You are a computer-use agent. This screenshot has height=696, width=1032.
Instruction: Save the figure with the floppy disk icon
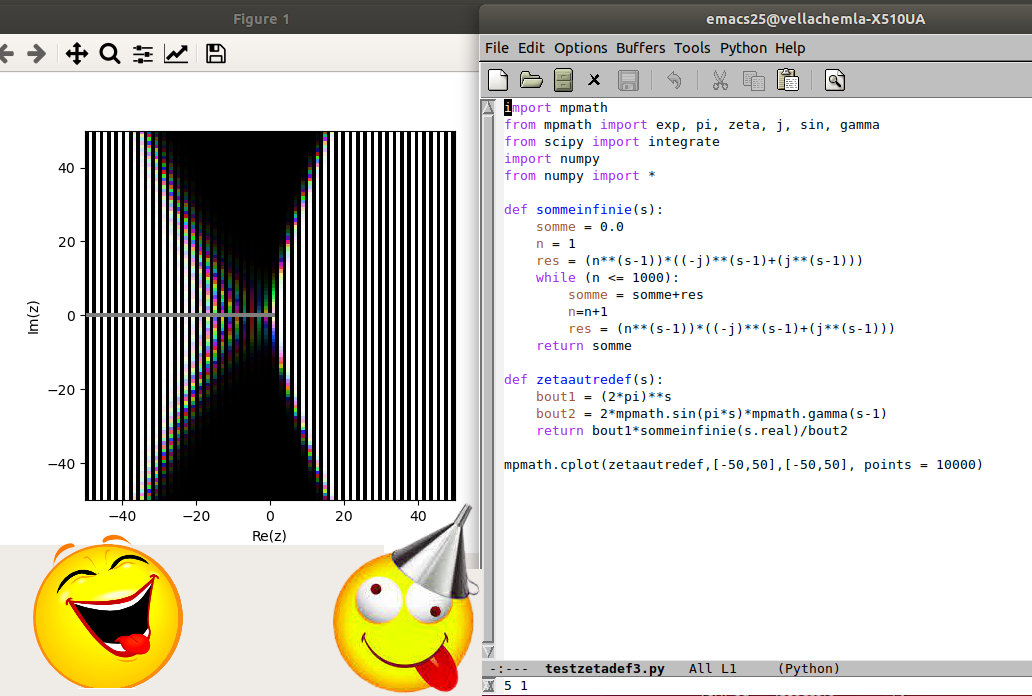point(215,54)
